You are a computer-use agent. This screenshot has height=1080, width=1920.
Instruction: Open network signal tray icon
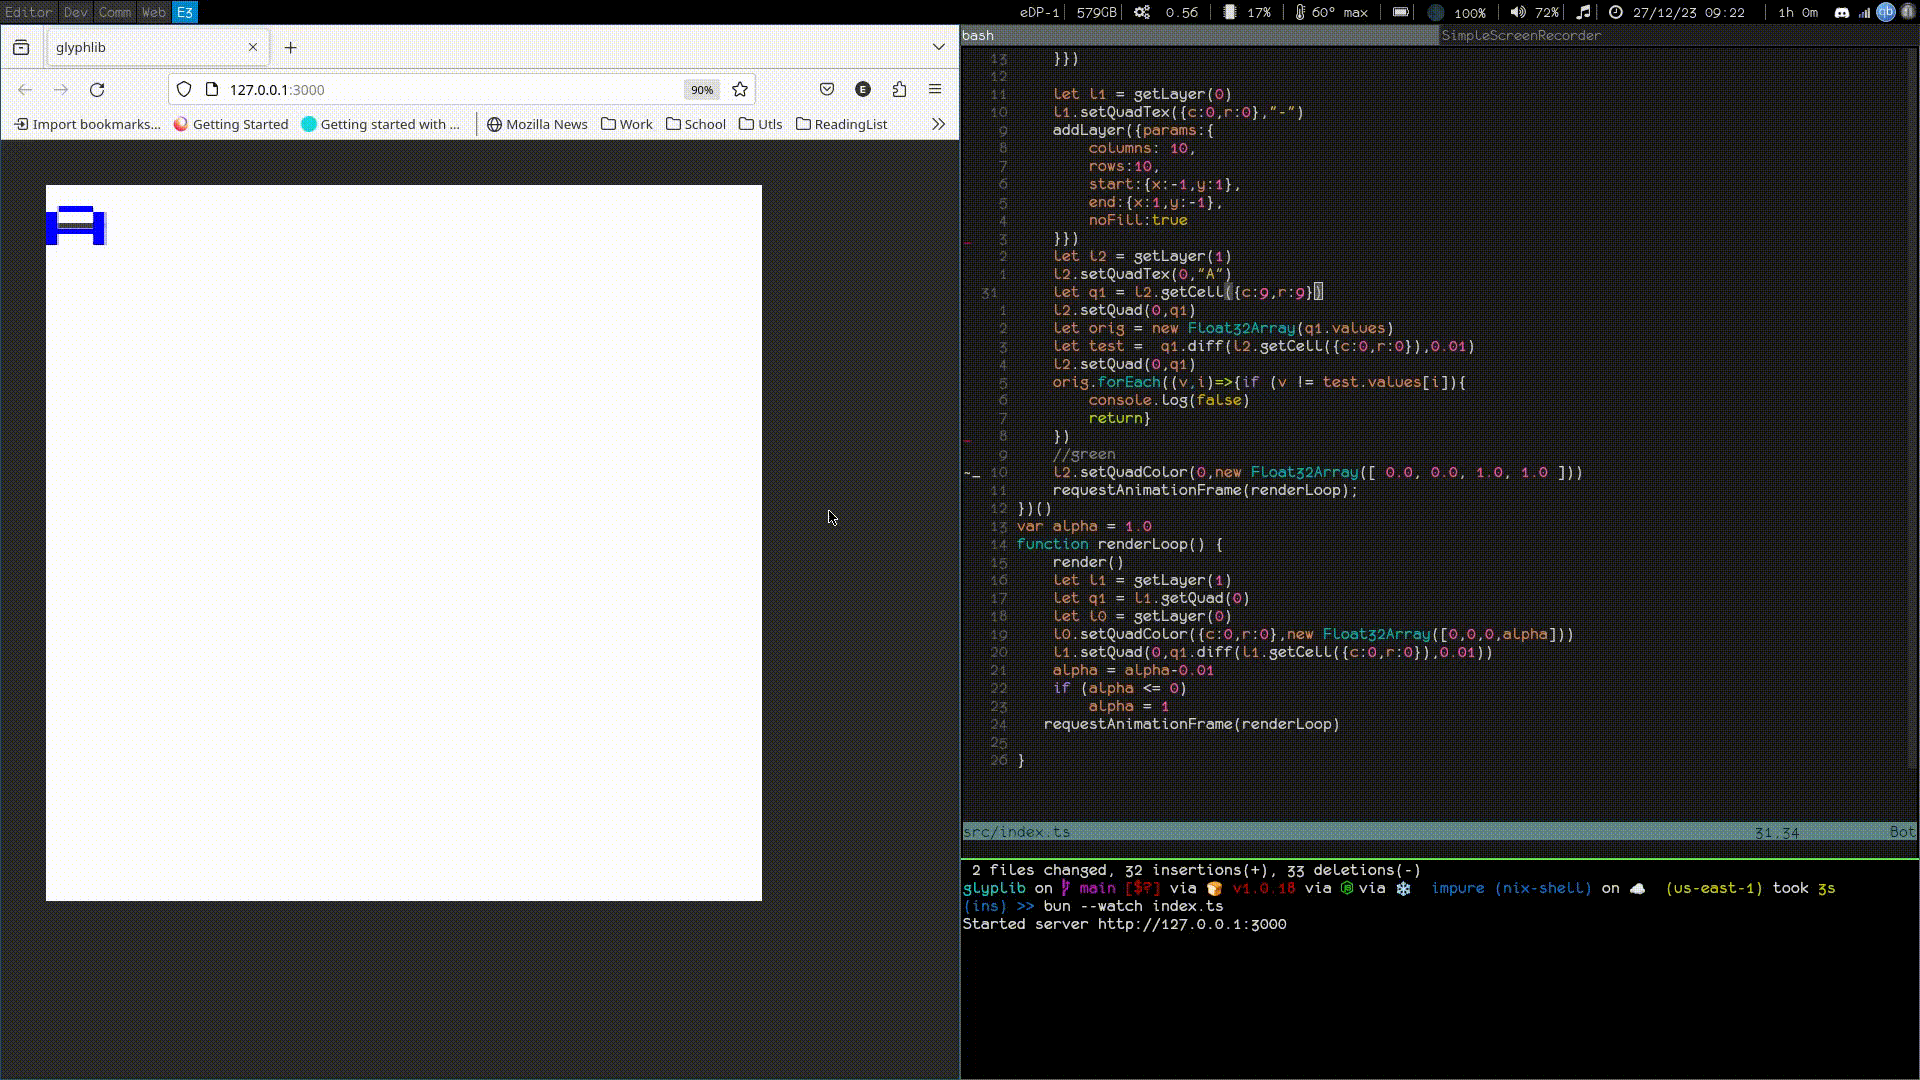click(x=1864, y=12)
